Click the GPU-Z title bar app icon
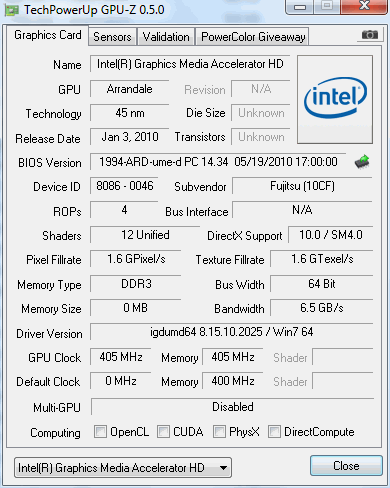The width and height of the screenshot is (390, 488). click(x=12, y=10)
